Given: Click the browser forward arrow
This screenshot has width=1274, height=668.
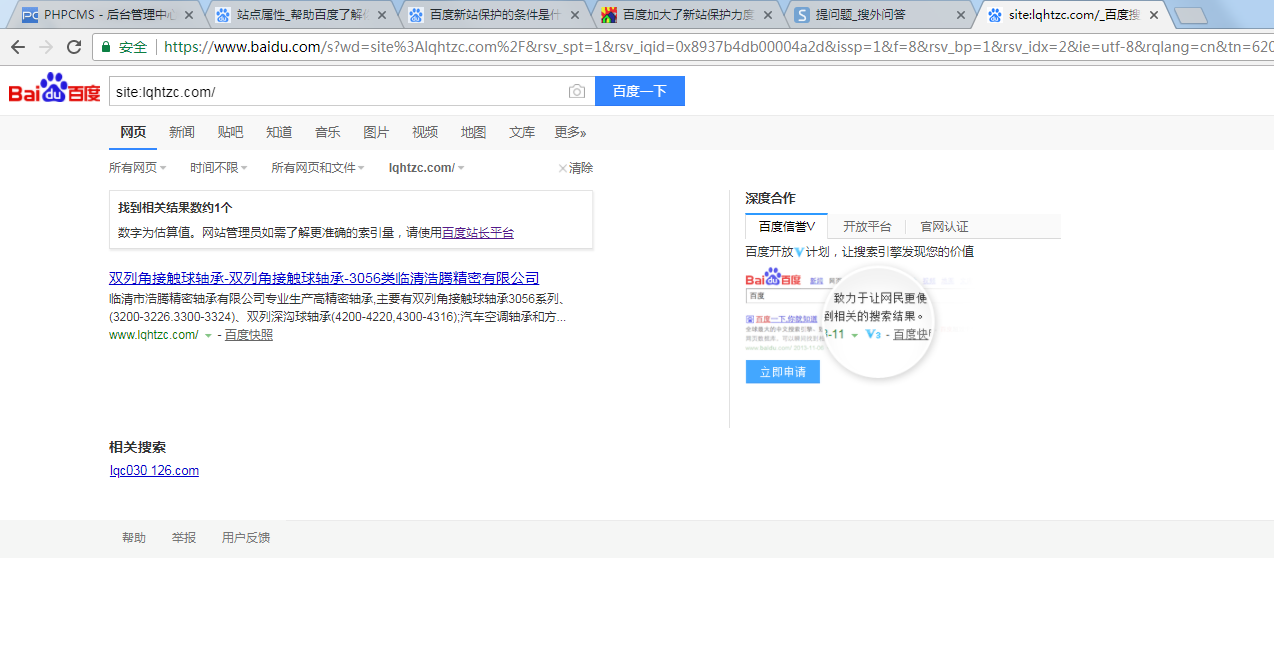Looking at the screenshot, I should pyautogui.click(x=46, y=47).
